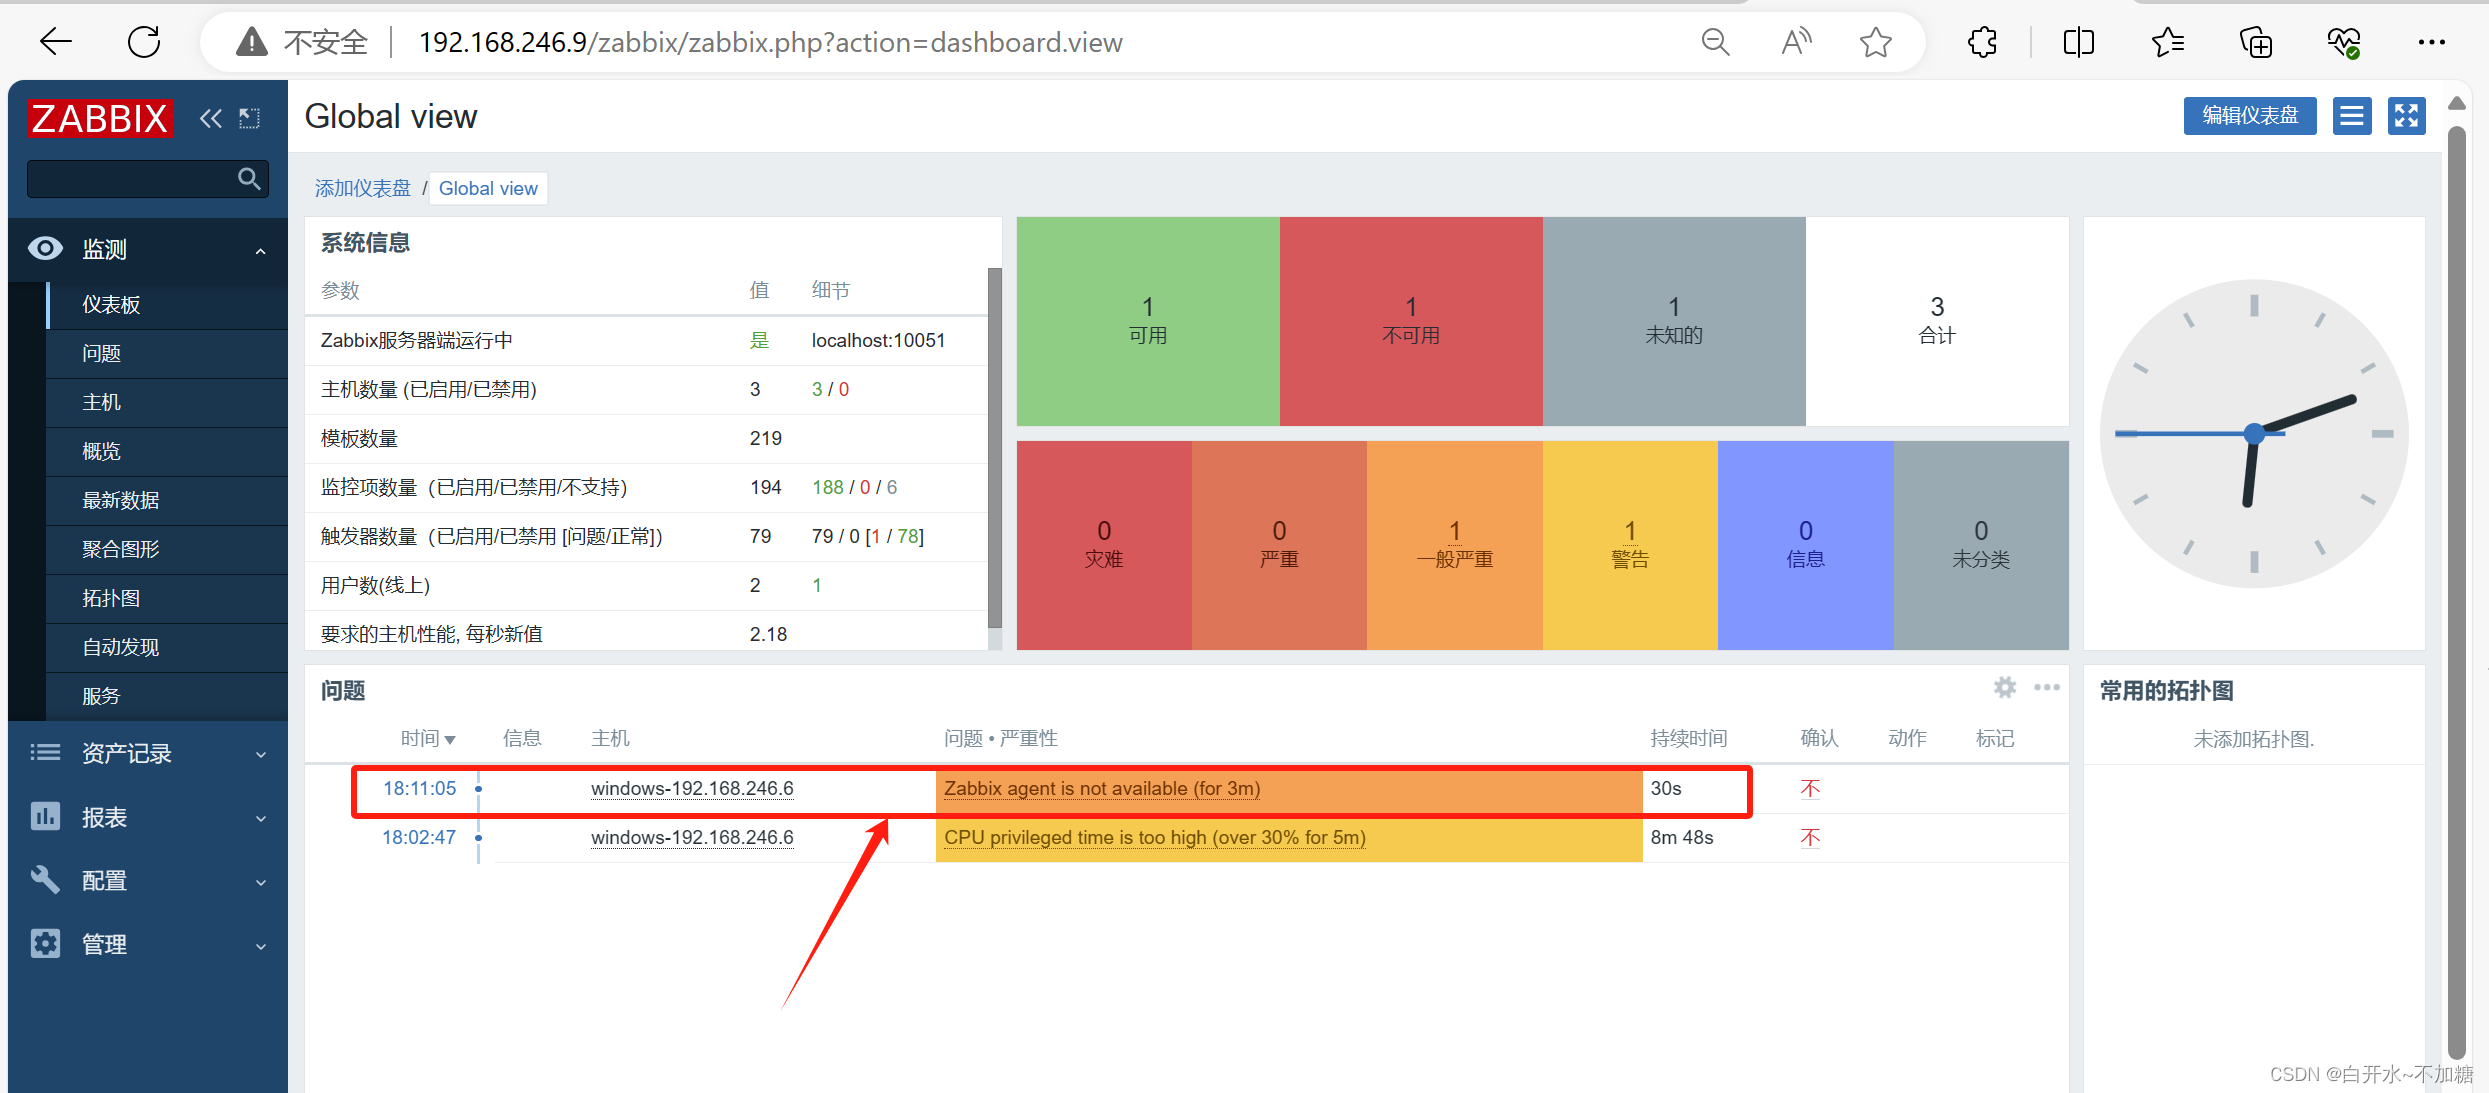This screenshot has width=2489, height=1093.
Task: Open the 18:11:05 problem time link
Action: click(x=419, y=788)
